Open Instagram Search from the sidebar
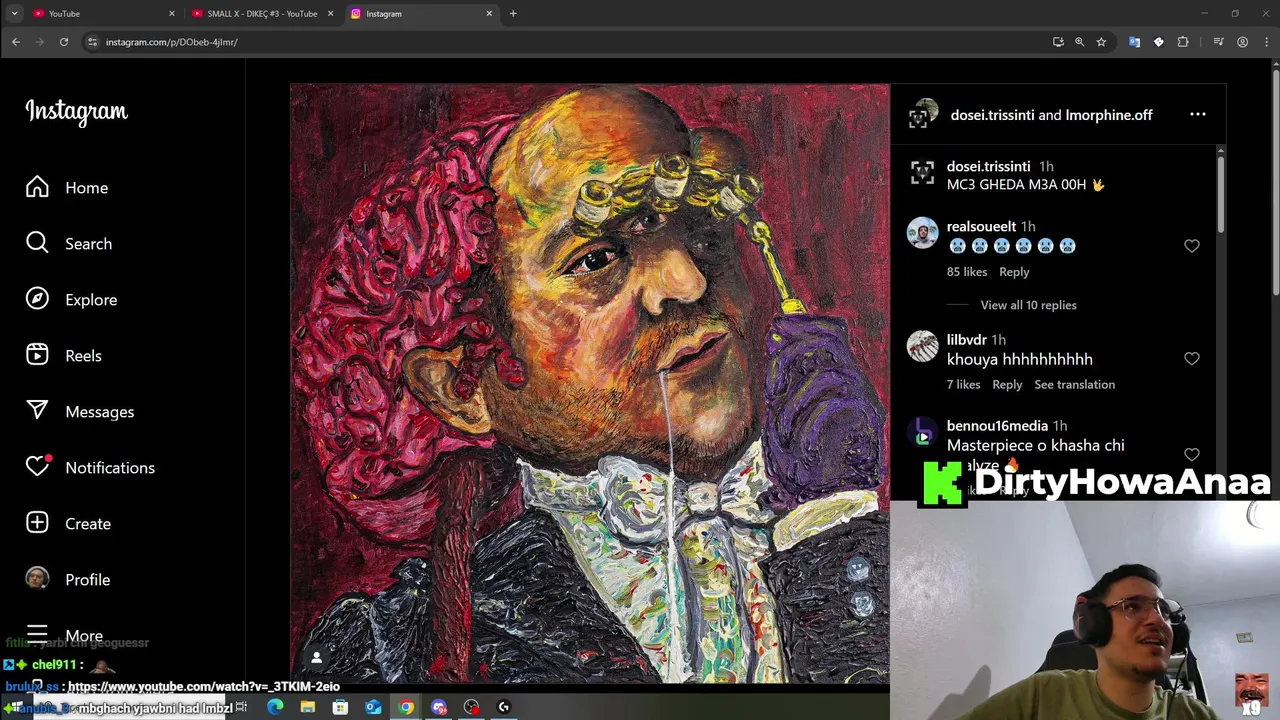Image resolution: width=1280 pixels, height=720 pixels. pos(69,244)
